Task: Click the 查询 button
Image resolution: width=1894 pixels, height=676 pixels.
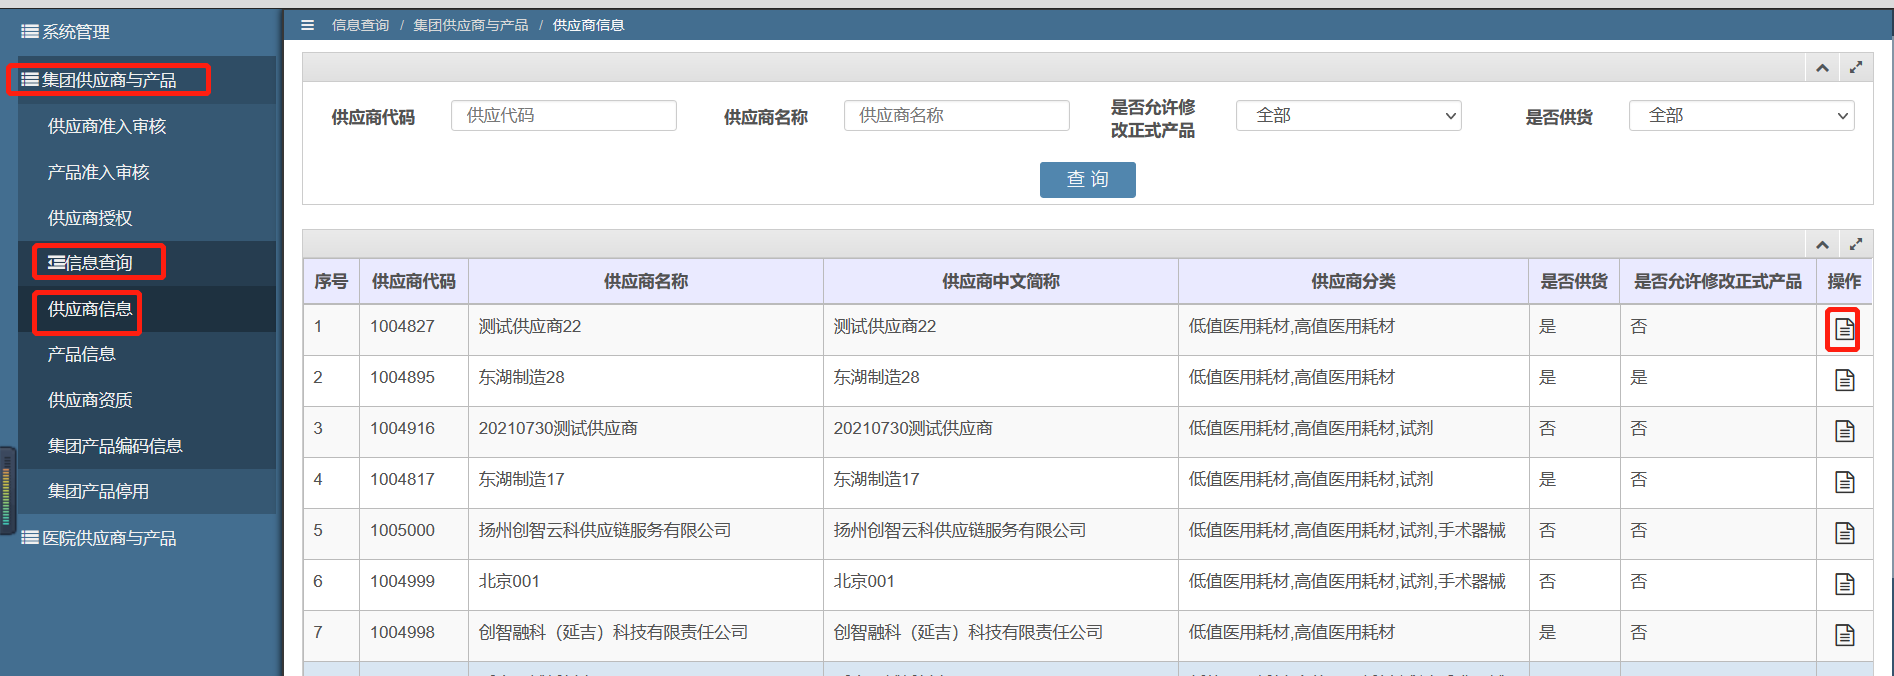Action: click(1087, 180)
